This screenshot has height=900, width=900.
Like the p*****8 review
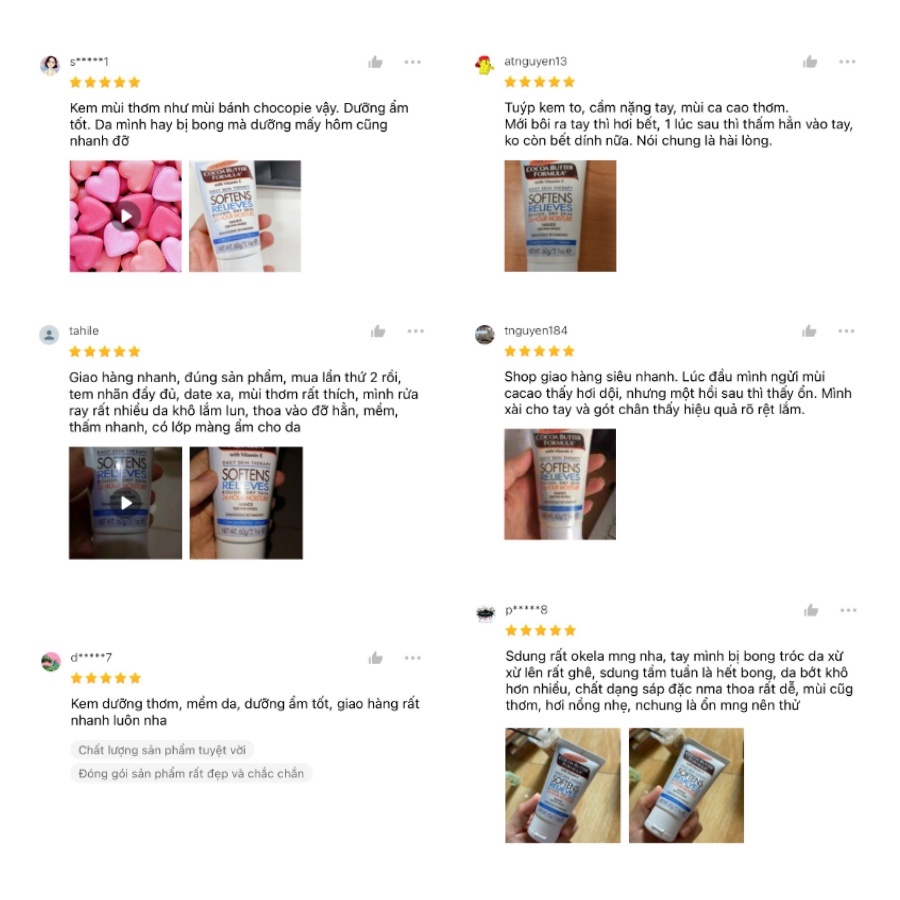click(811, 610)
